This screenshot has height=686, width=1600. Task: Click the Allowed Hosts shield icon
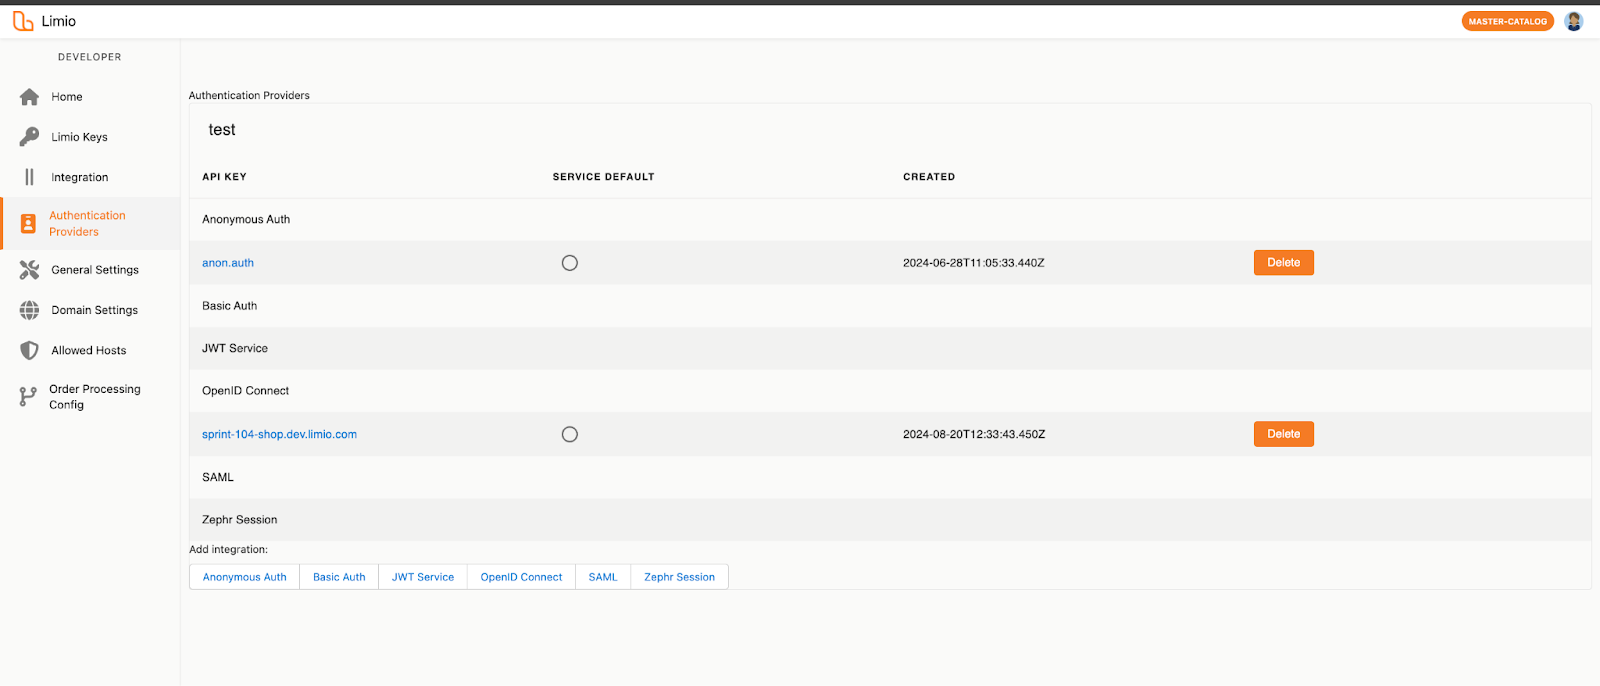[30, 350]
